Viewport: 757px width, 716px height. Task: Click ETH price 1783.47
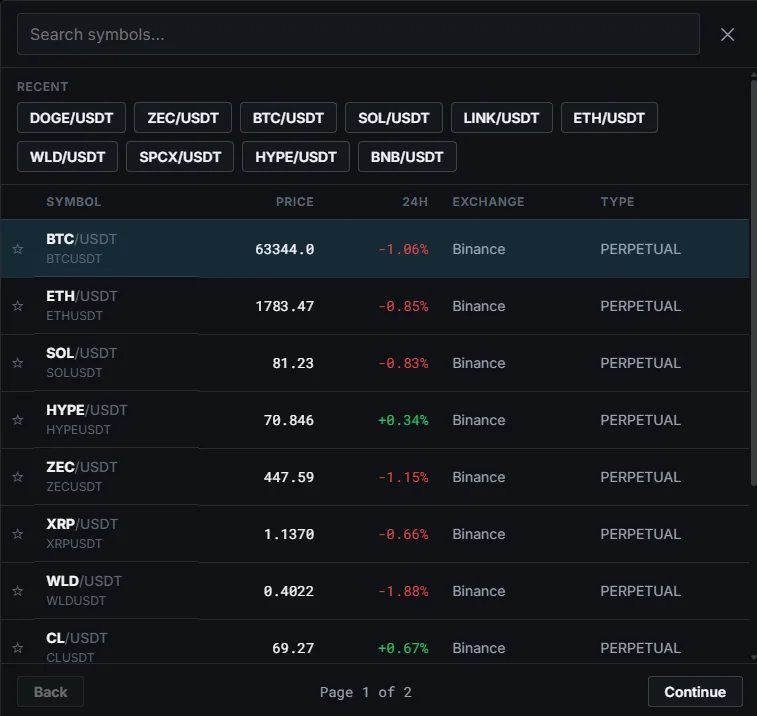tap(285, 306)
